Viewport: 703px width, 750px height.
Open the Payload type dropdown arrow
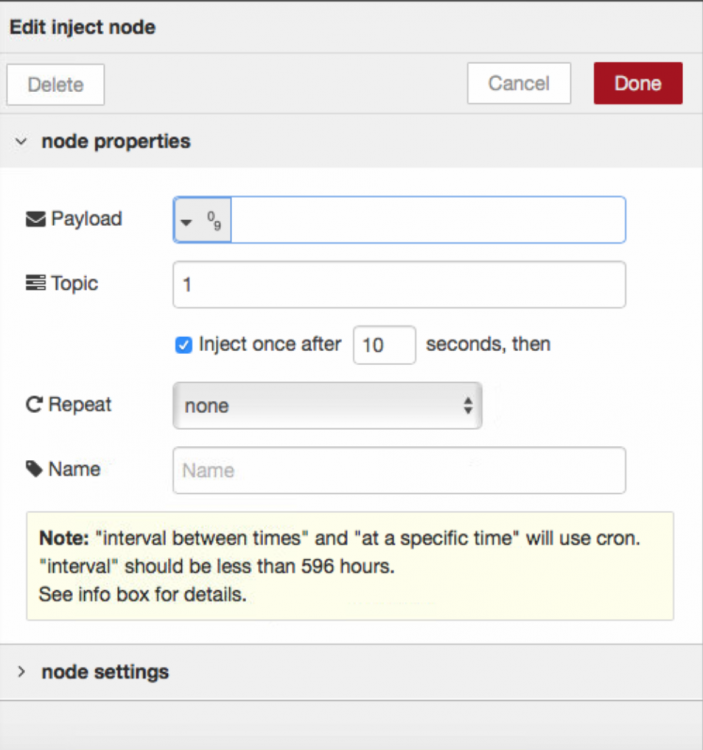187,221
